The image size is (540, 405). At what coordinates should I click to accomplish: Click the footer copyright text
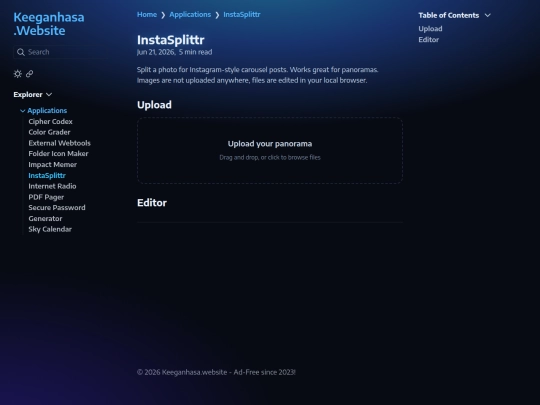216,372
